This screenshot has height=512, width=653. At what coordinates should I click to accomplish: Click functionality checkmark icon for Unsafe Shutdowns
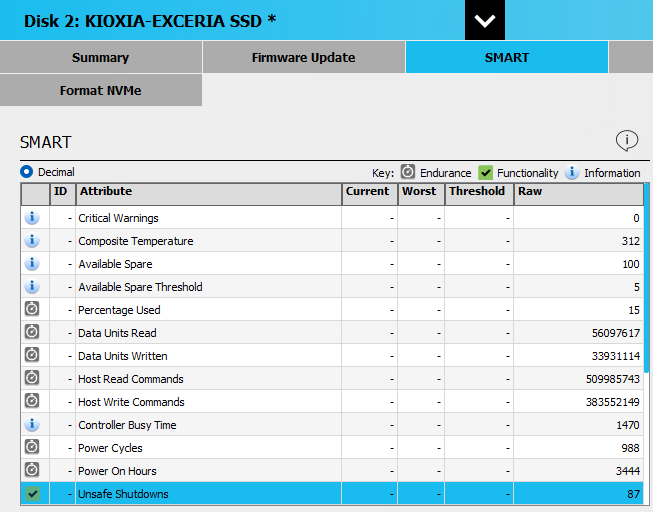32,494
